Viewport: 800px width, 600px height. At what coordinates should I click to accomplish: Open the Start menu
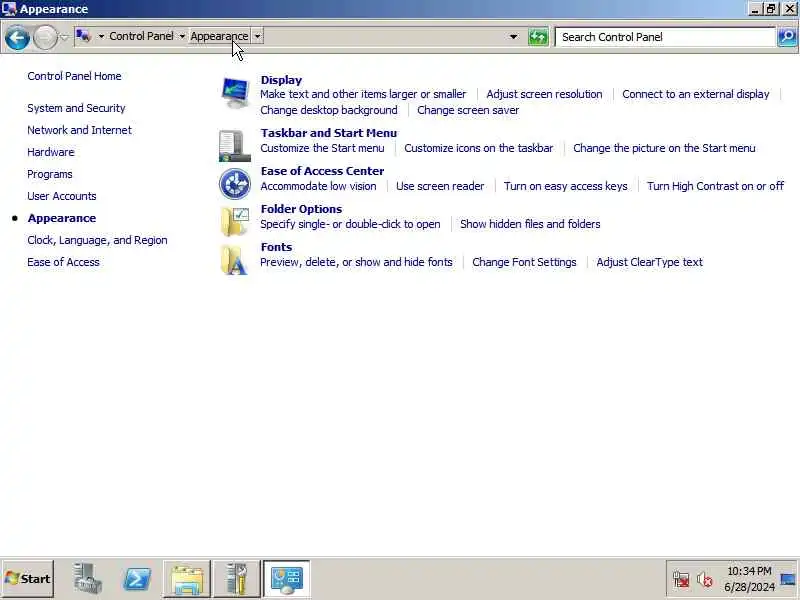click(x=28, y=579)
